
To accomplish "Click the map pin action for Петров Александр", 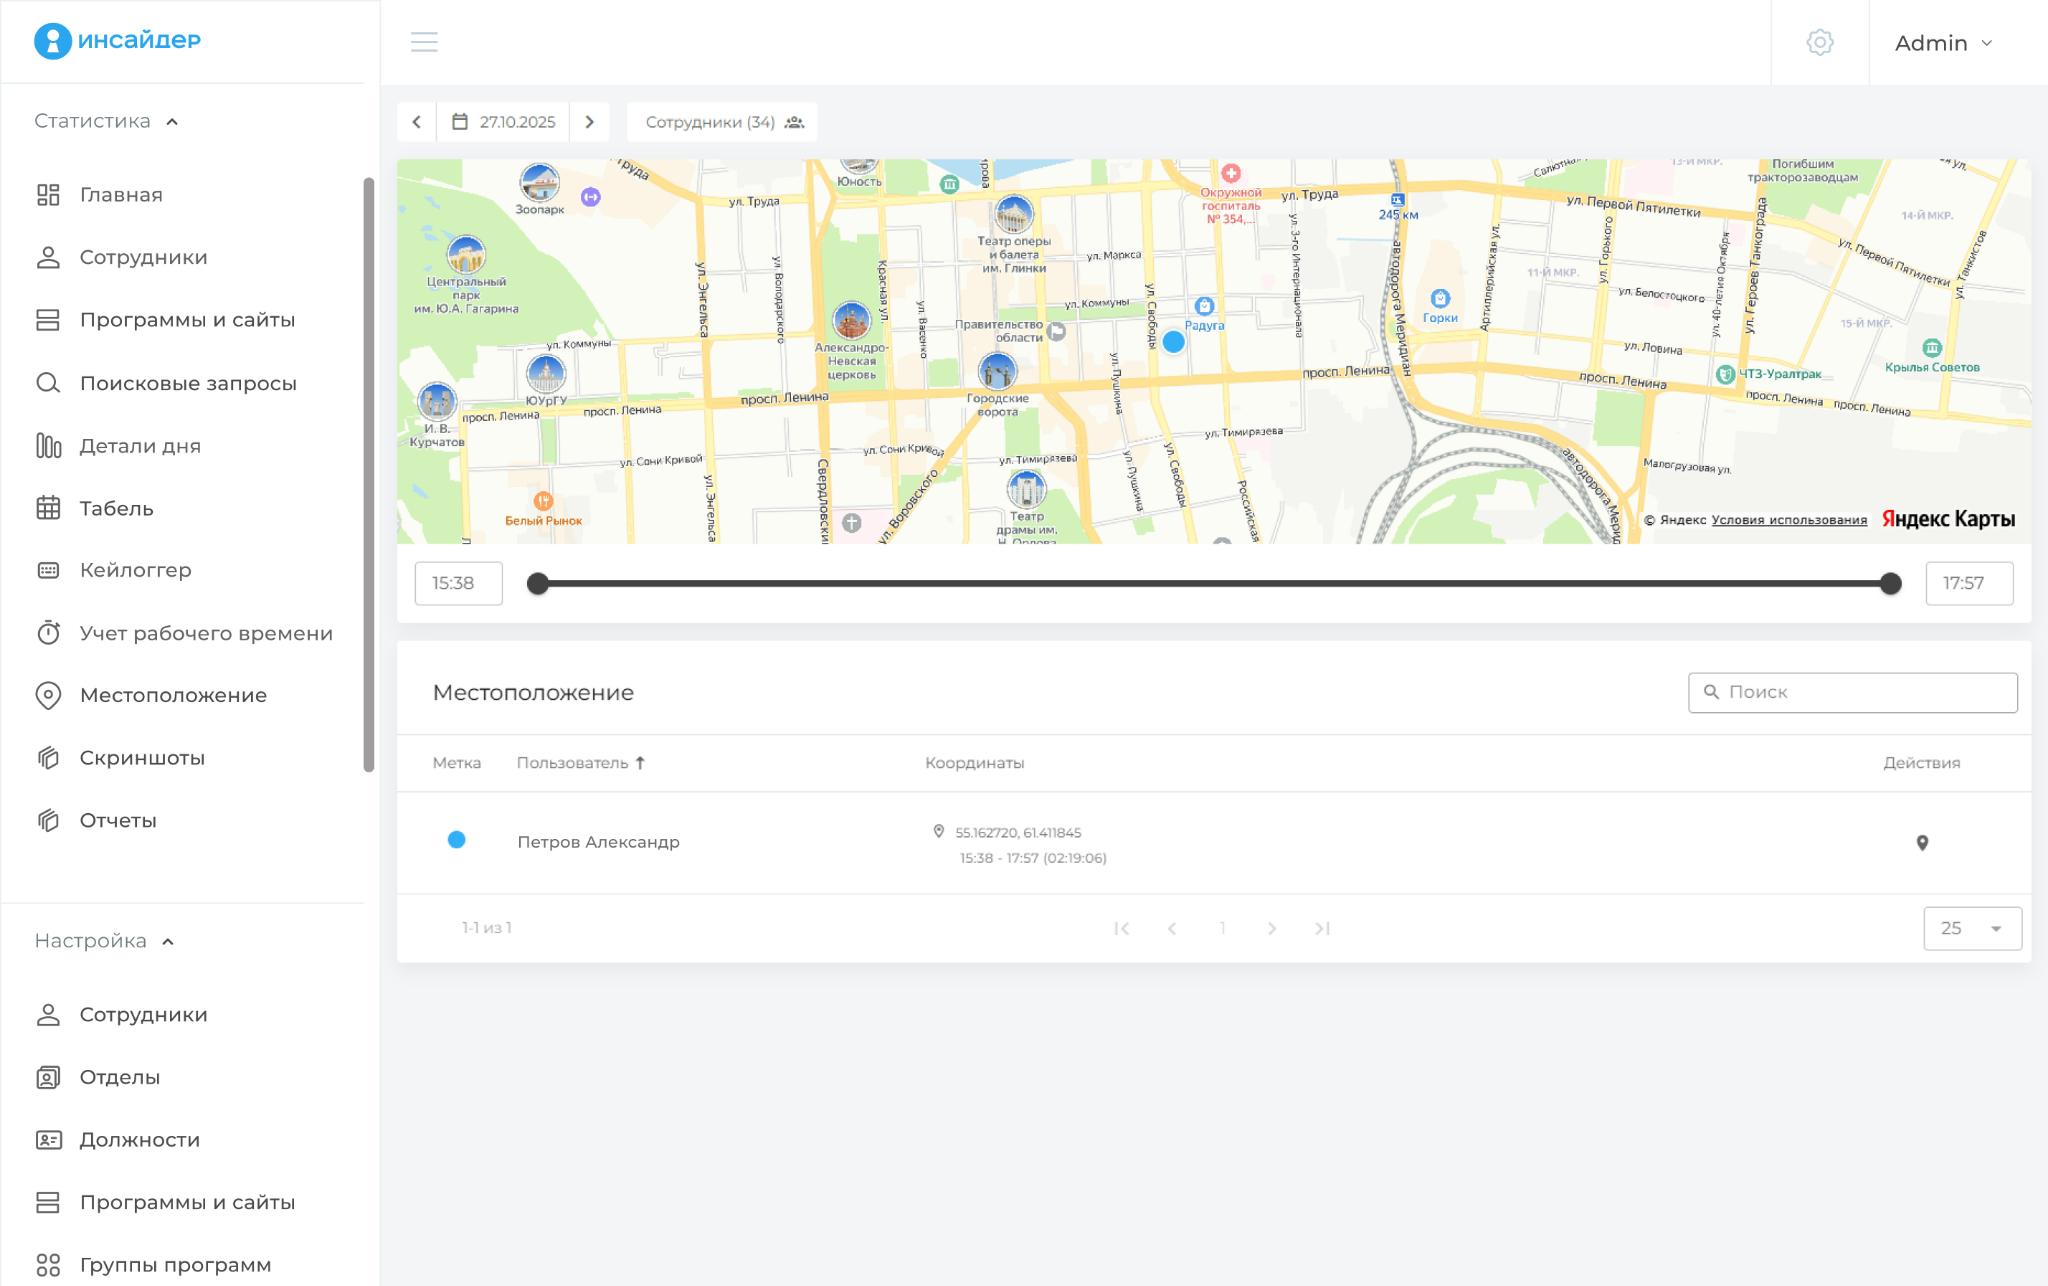I will point(1921,843).
